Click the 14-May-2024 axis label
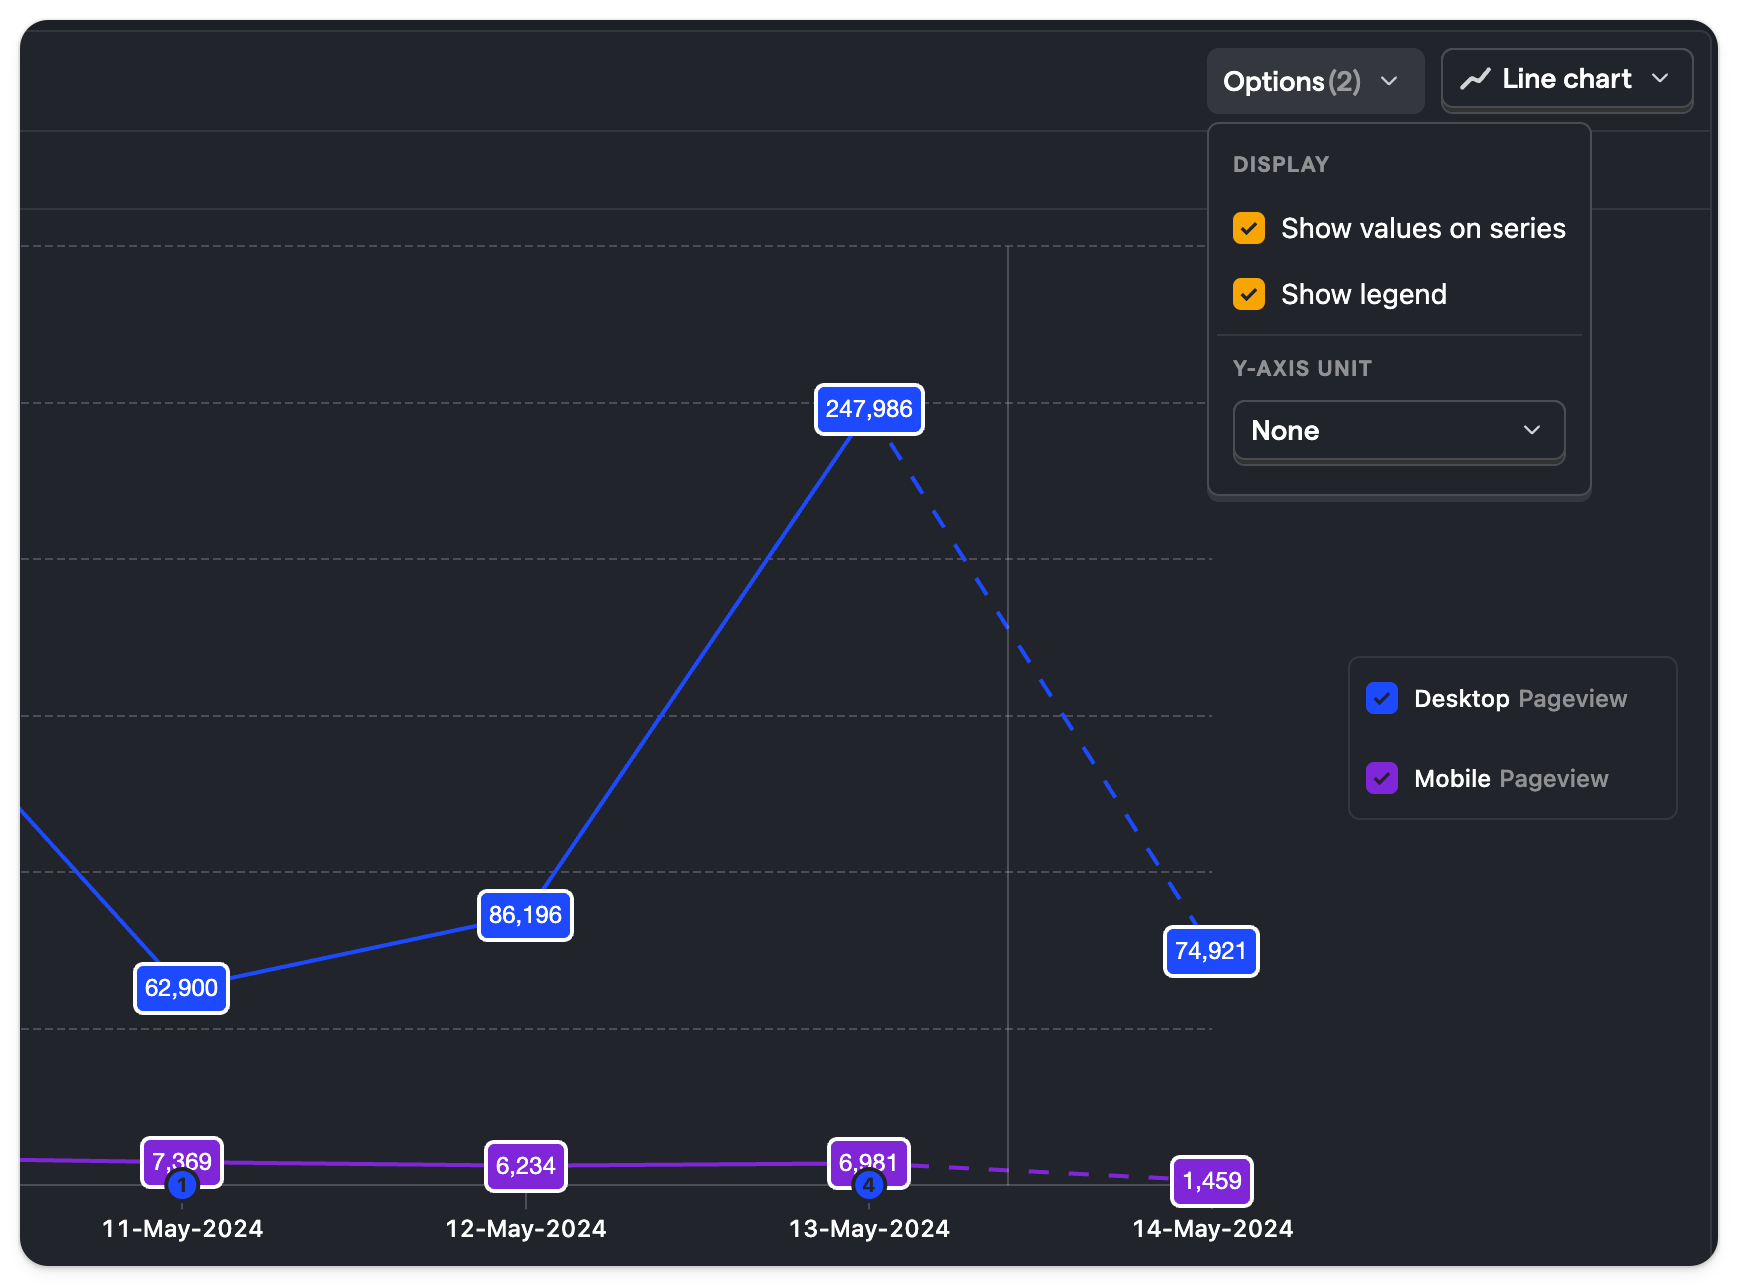The width and height of the screenshot is (1738, 1286). click(x=1213, y=1229)
